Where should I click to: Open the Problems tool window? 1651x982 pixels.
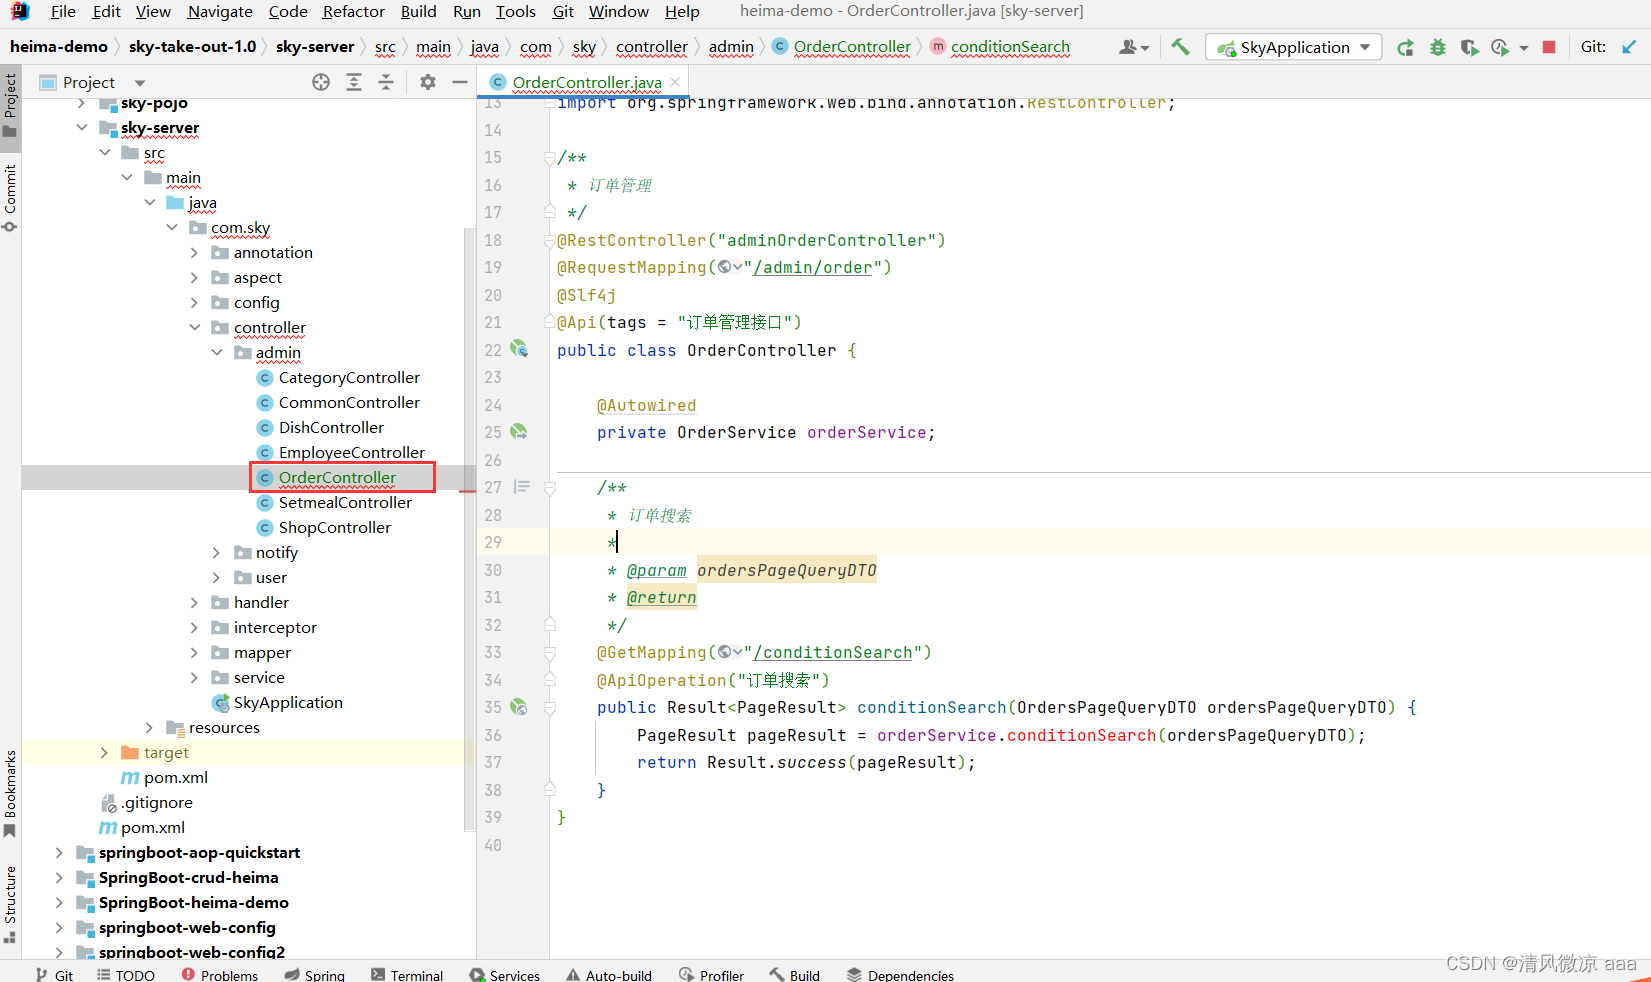220,974
